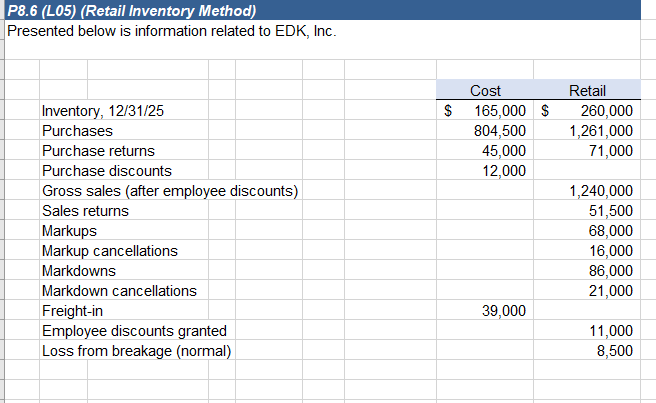Screen dimensions: 656x403
Task: Select the P8.6 Retail Inventory Method title cell
Action: 323,10
